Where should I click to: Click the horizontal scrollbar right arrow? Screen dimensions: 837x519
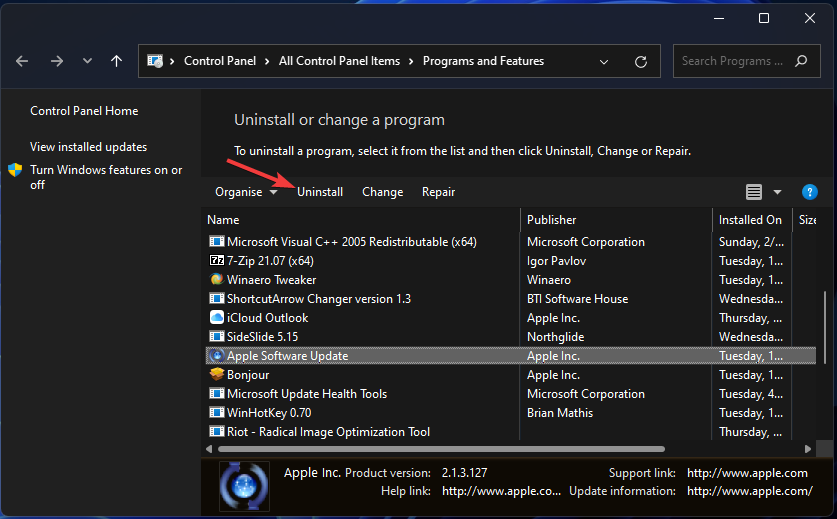pos(808,449)
